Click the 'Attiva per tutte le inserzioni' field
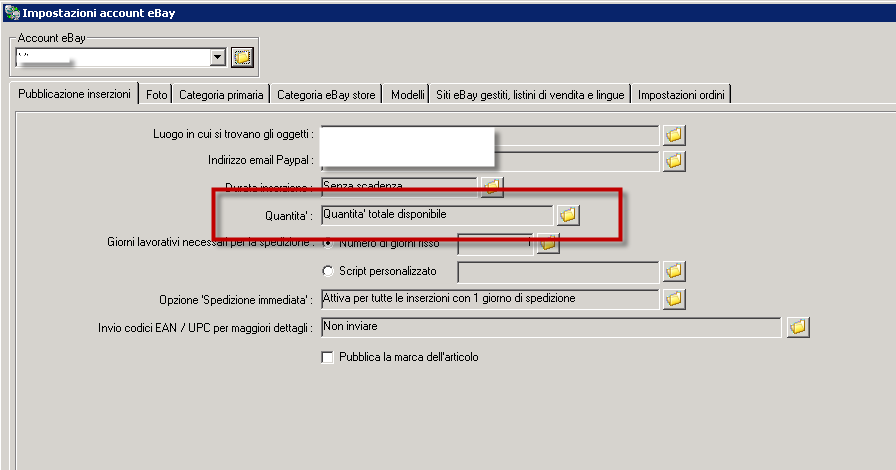Viewport: 896px width, 470px height. click(490, 299)
